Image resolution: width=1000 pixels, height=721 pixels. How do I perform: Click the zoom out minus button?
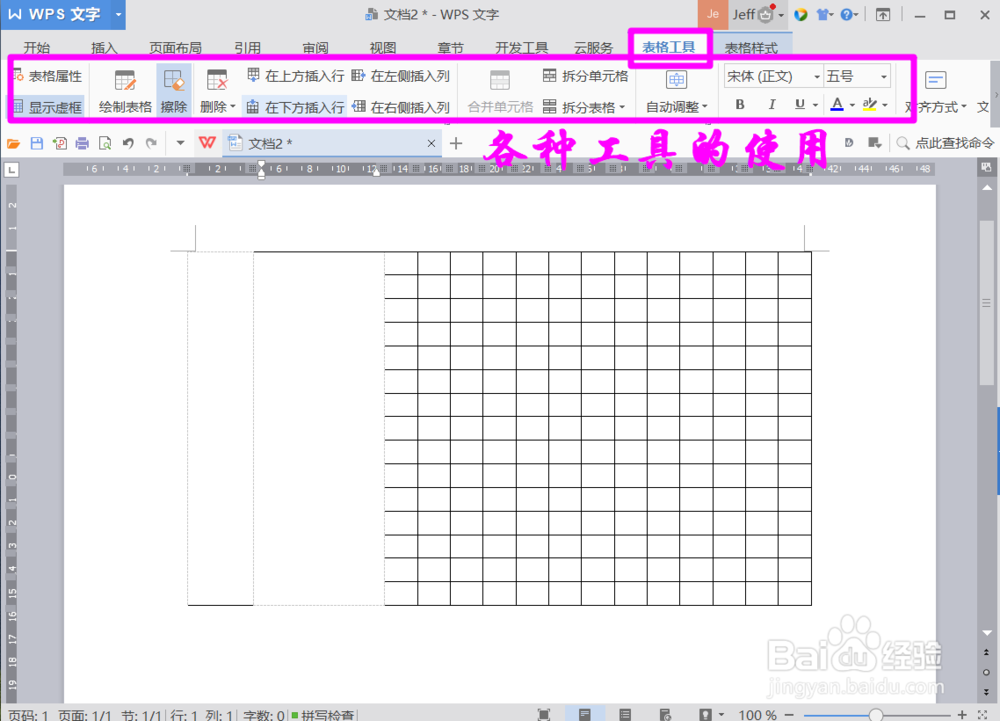[789, 715]
